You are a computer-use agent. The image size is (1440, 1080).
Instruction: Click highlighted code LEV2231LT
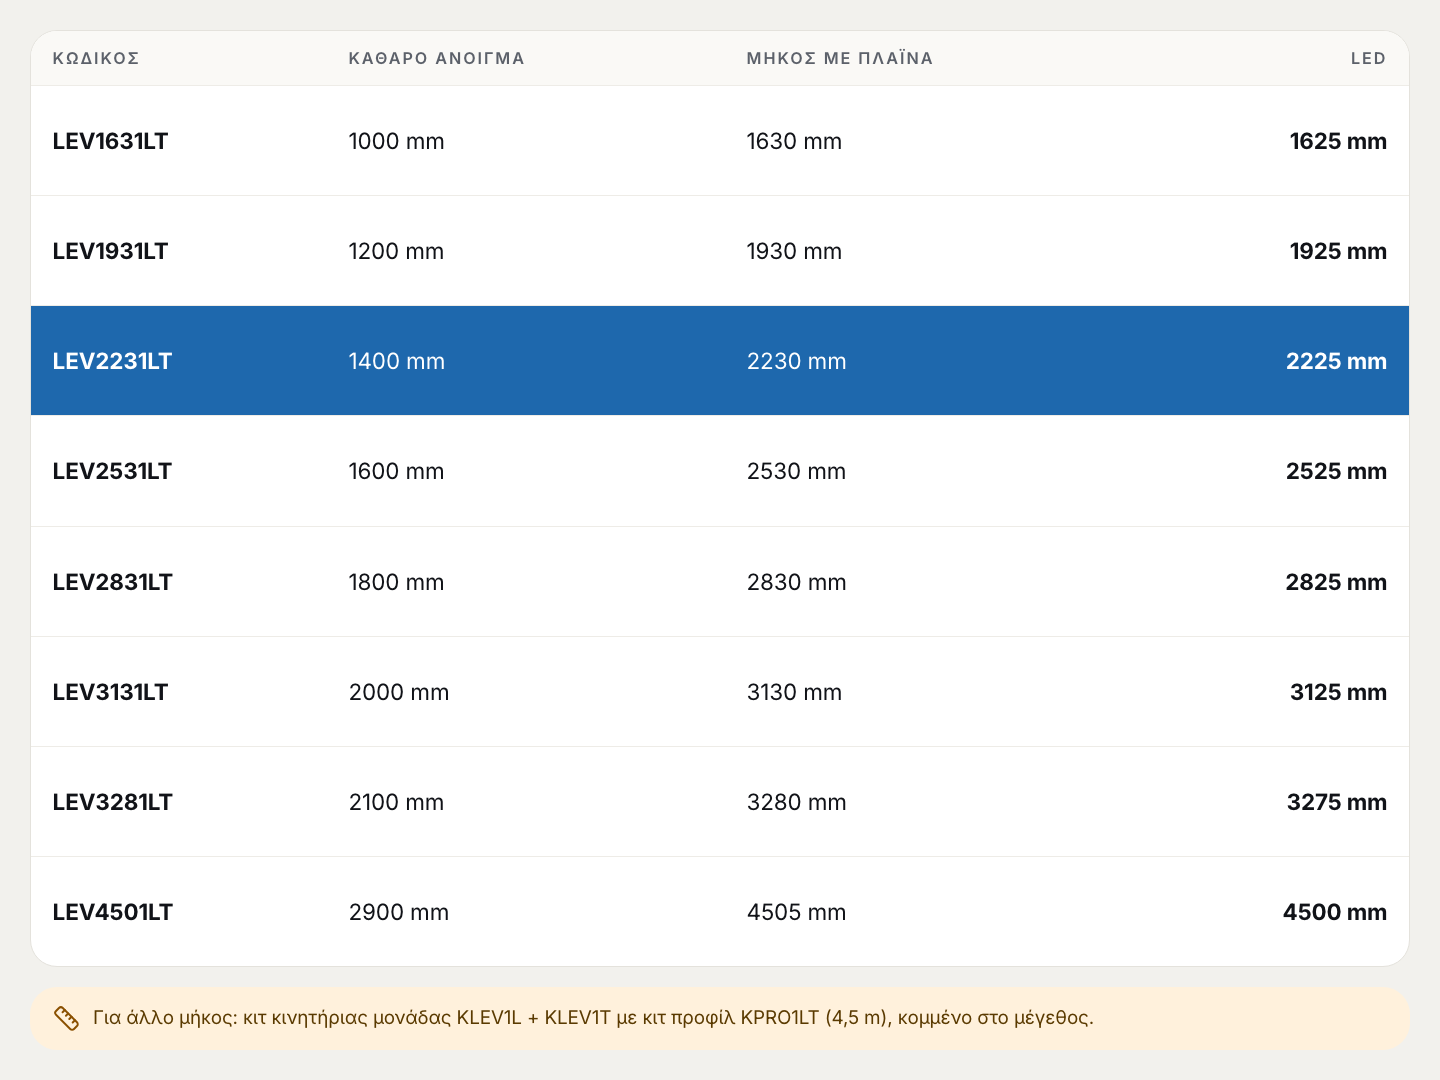[112, 361]
